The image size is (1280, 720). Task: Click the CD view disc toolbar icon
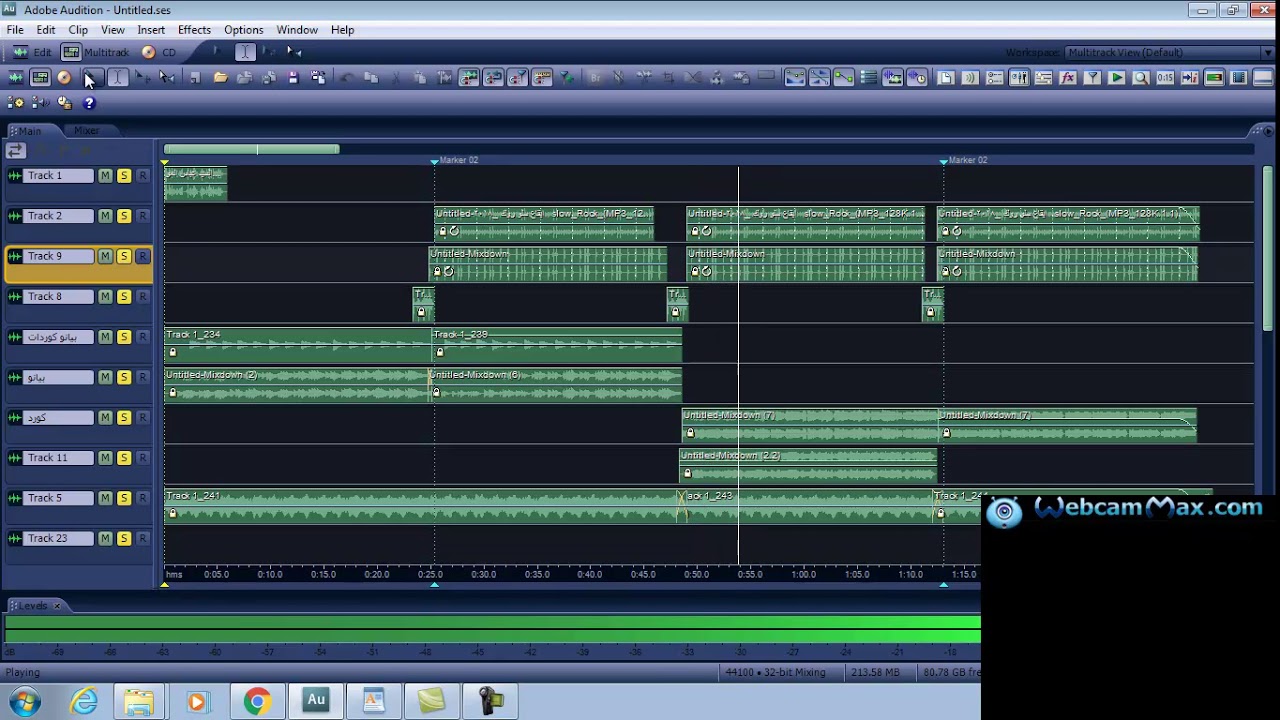(x=64, y=78)
